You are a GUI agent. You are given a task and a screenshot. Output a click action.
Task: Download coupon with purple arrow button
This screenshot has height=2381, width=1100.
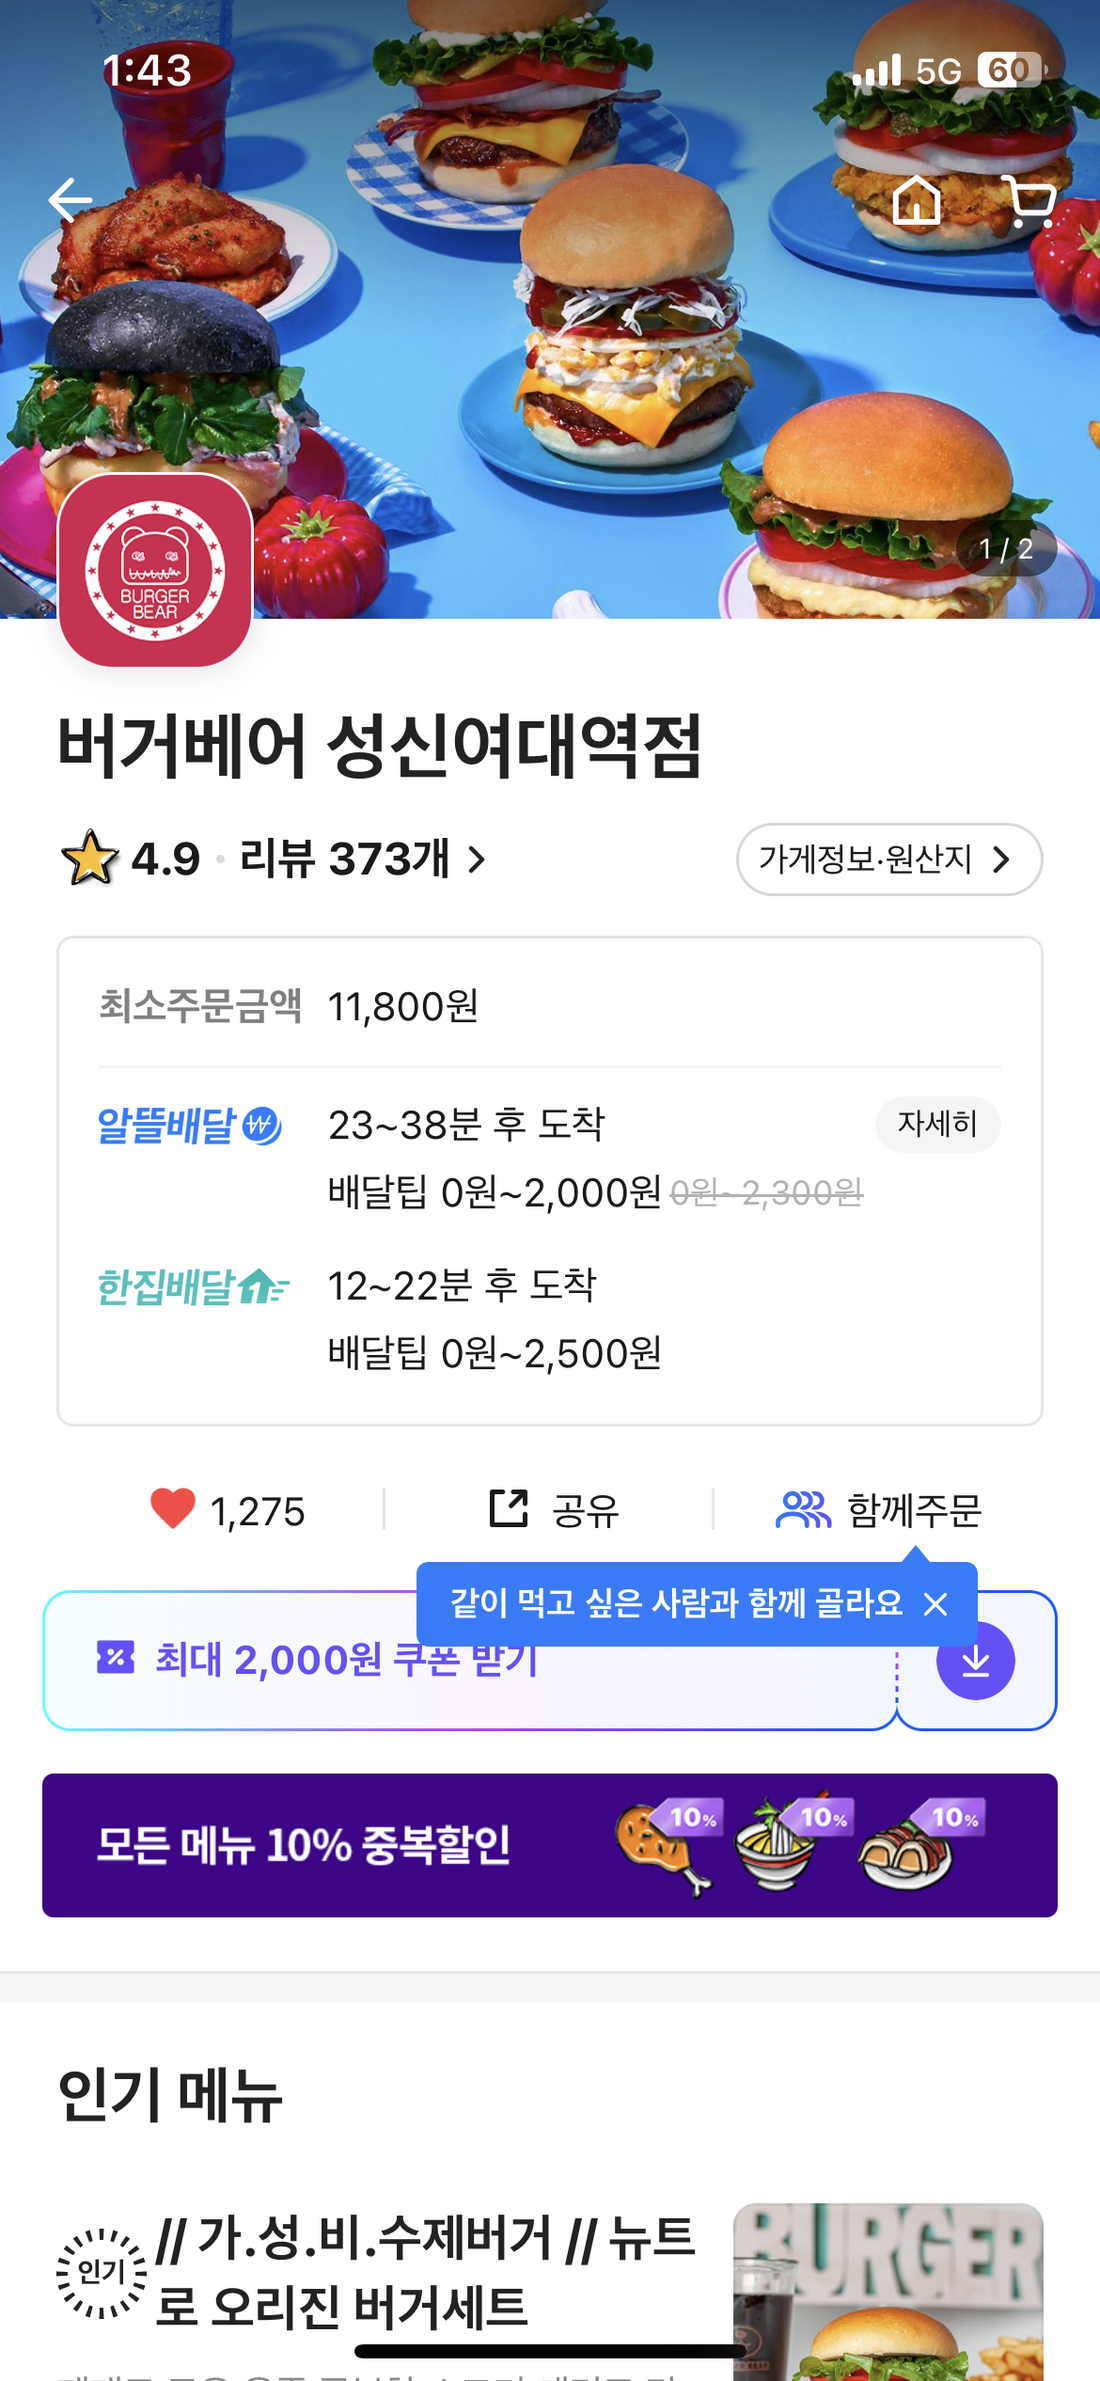[975, 1661]
